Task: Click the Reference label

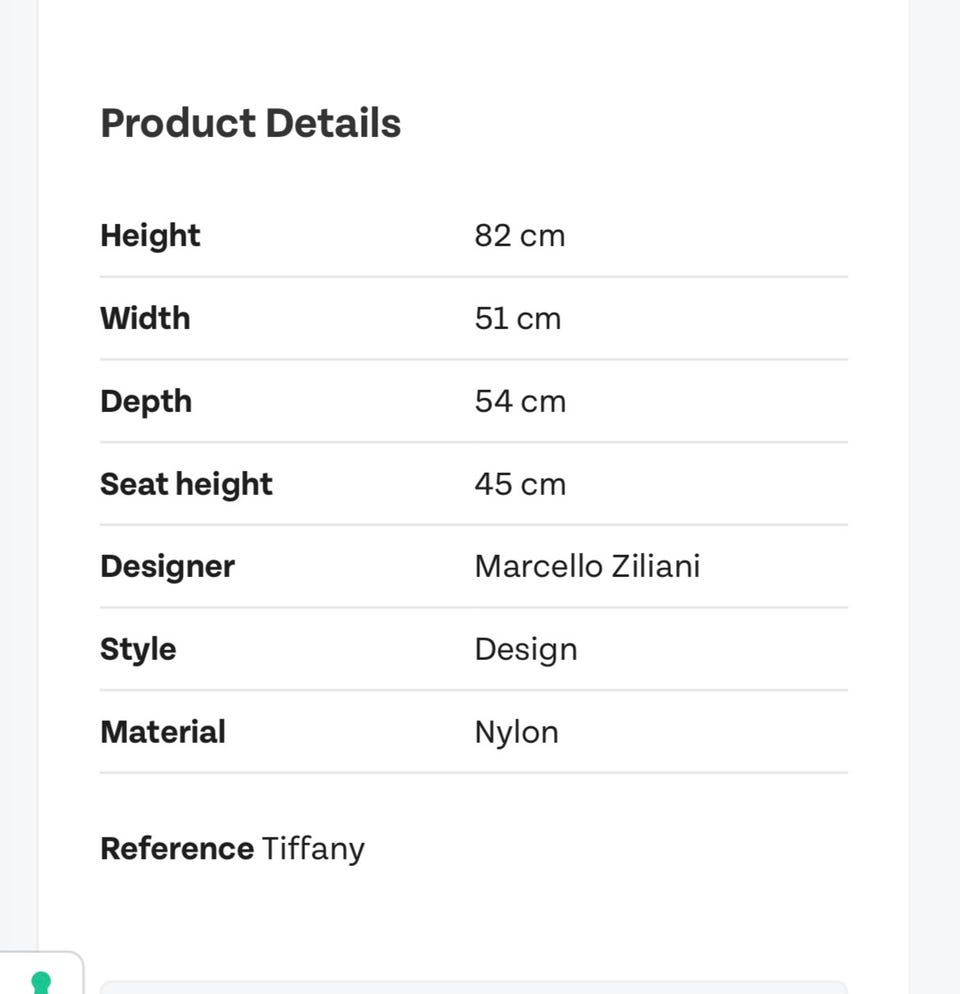Action: (x=176, y=848)
